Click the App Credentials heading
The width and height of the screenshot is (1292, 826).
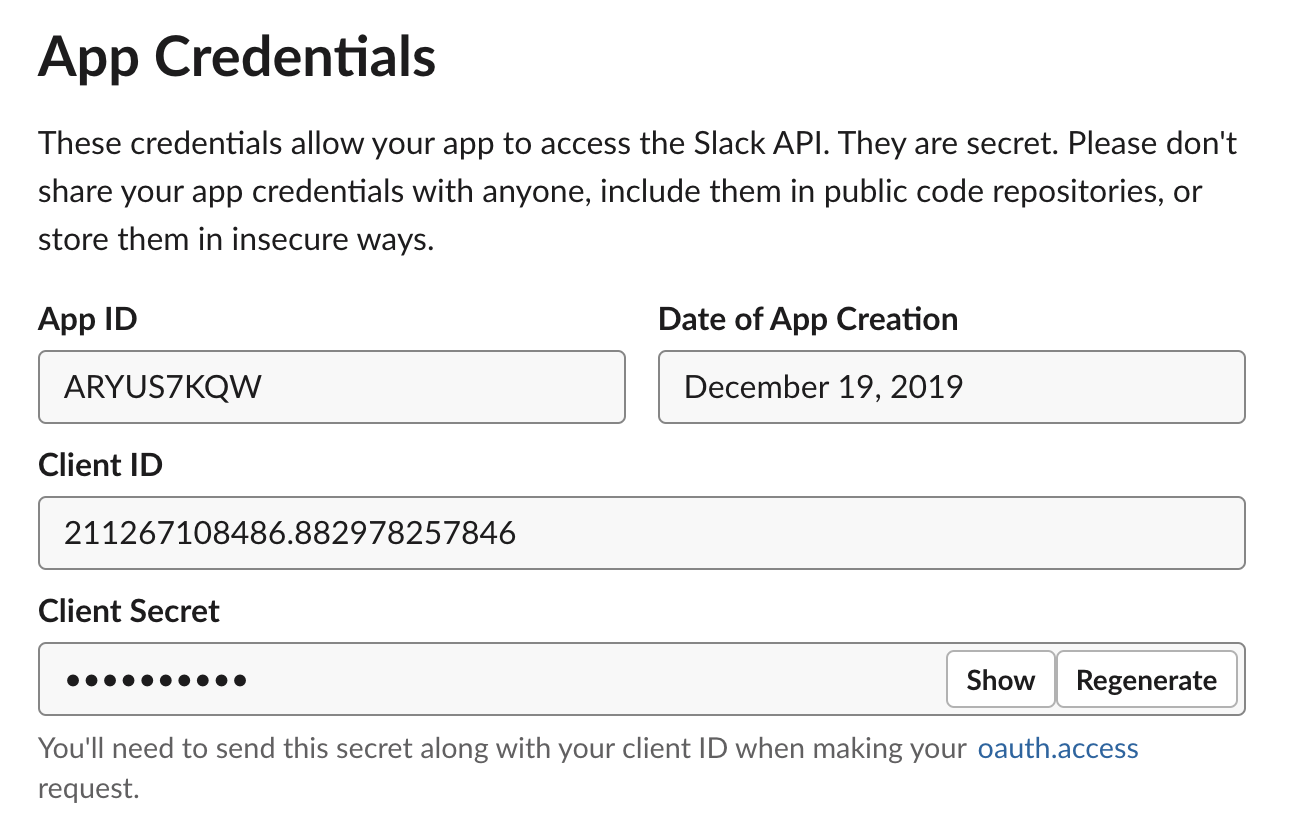[237, 57]
